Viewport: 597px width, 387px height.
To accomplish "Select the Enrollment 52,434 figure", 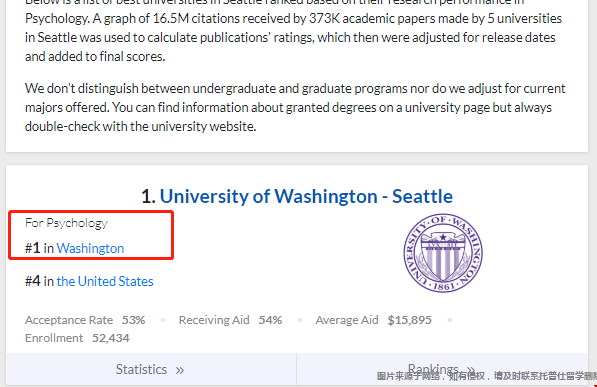I will coord(111,338).
